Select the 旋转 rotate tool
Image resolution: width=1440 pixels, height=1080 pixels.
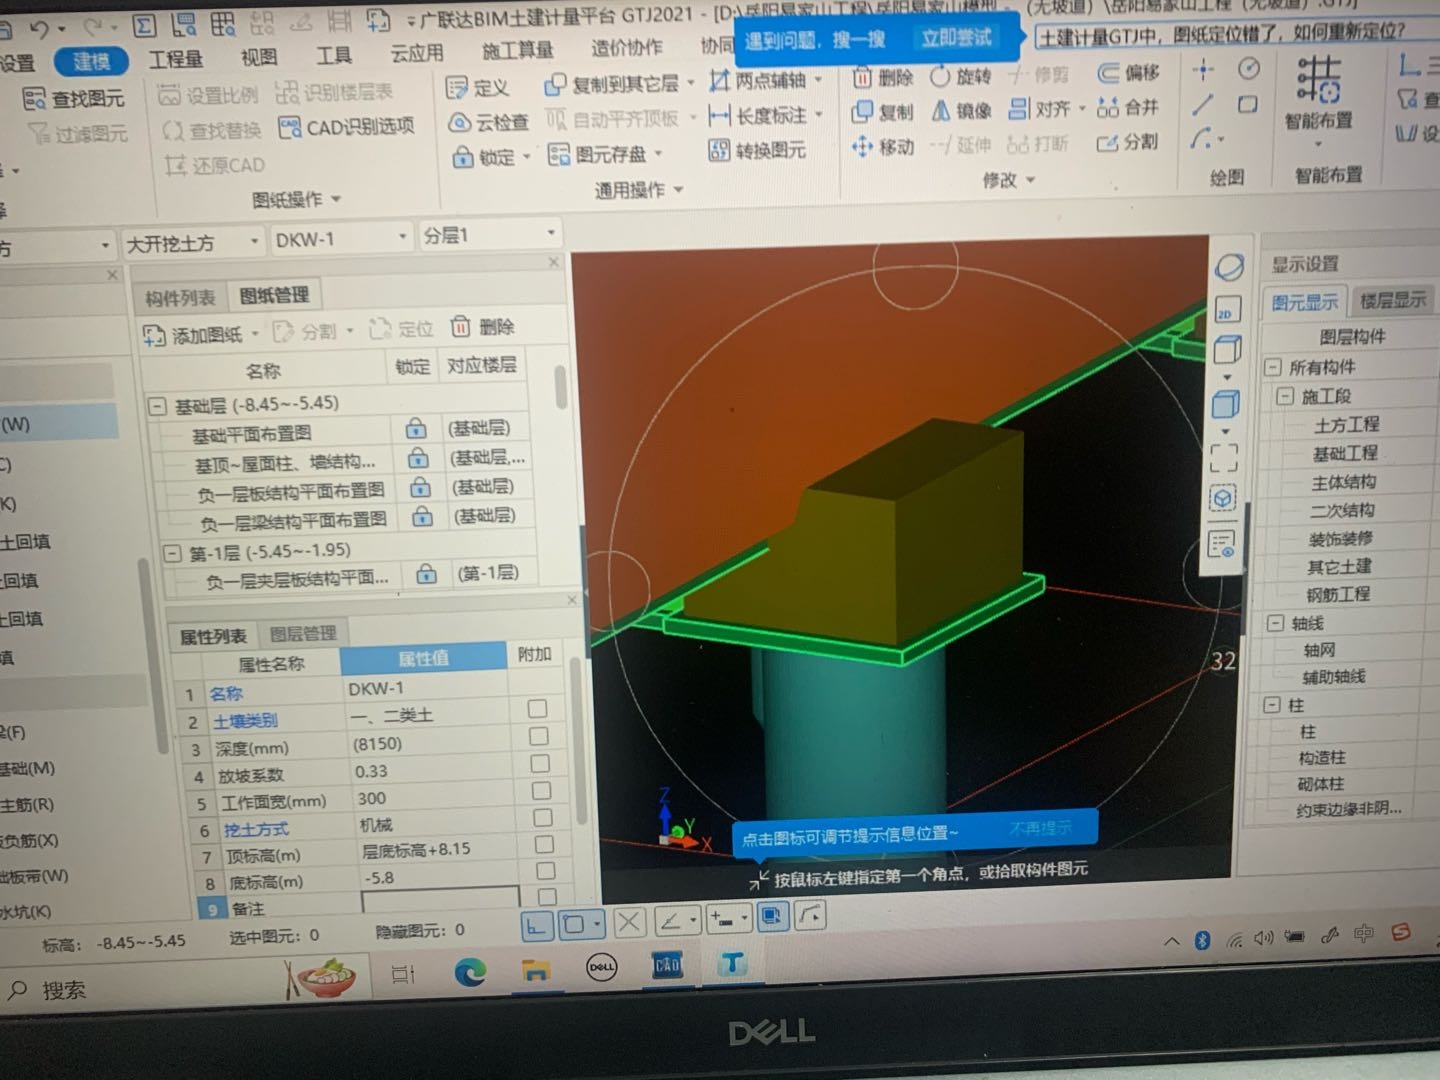tap(960, 76)
